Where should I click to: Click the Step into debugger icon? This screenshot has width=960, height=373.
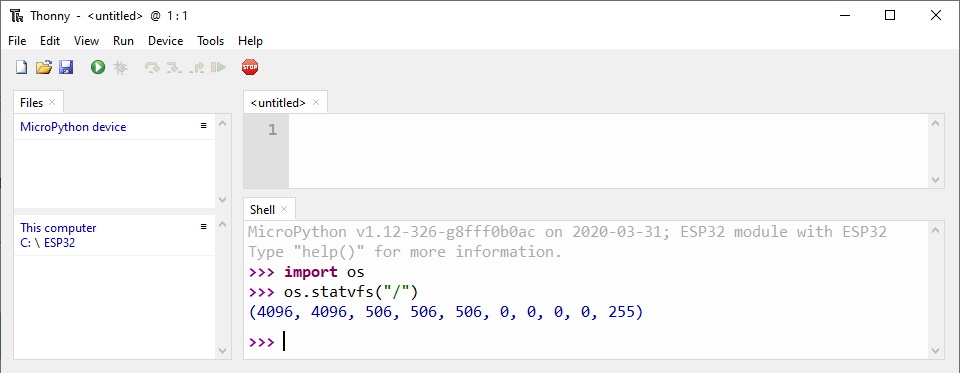point(174,67)
